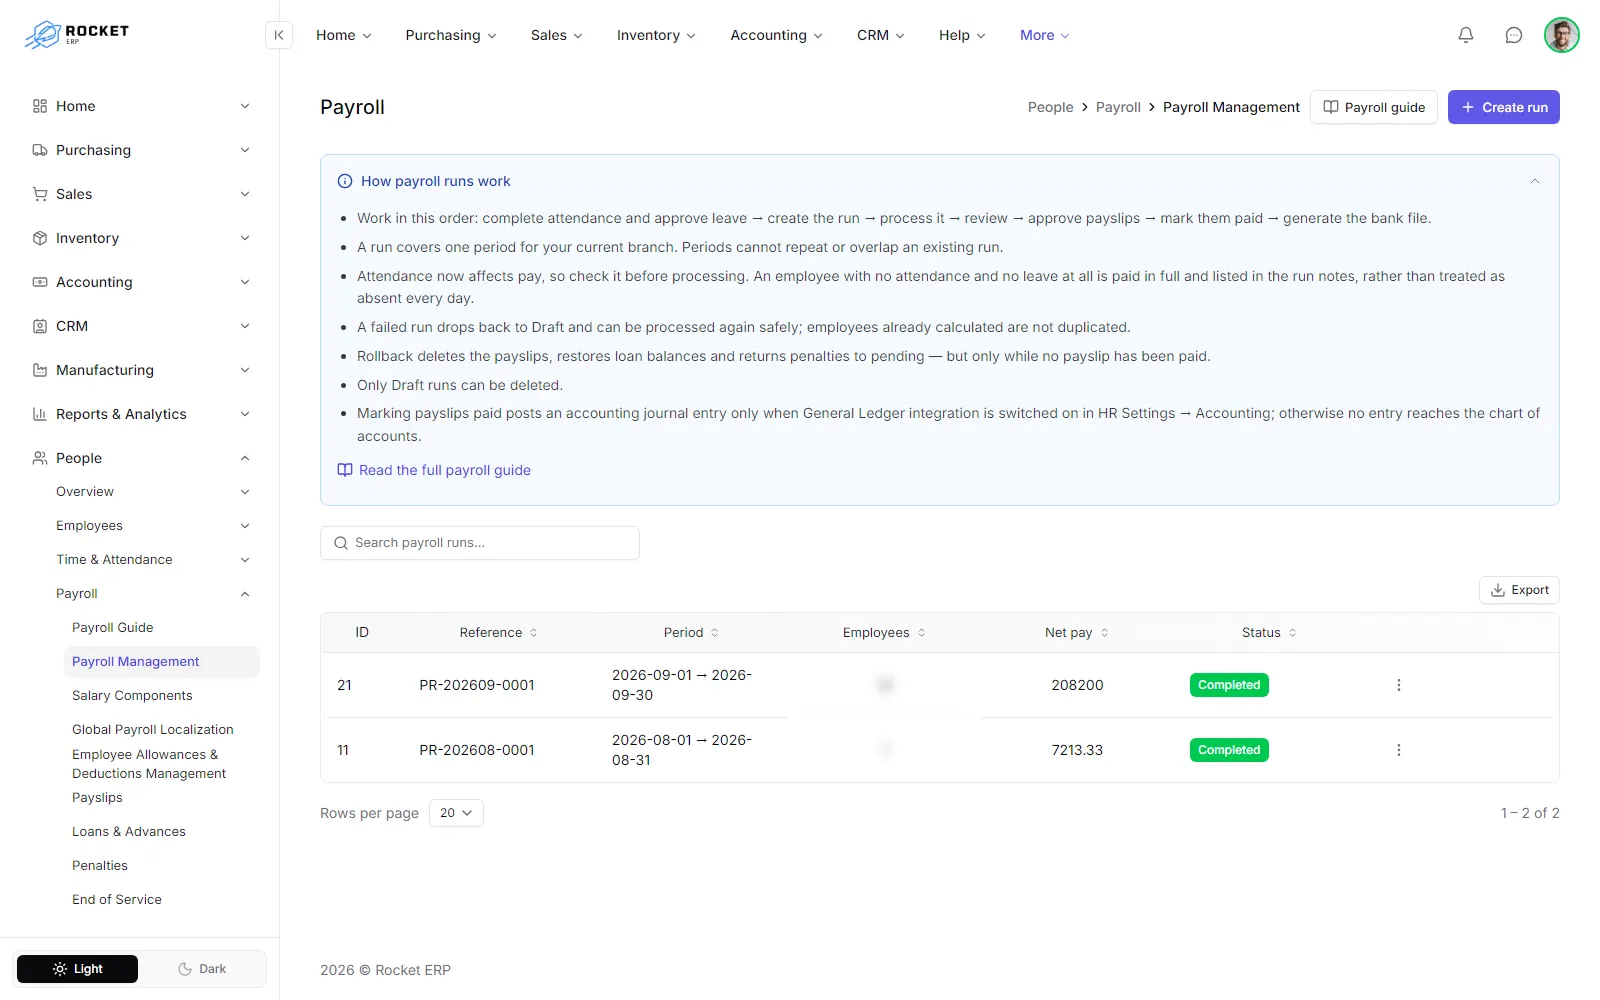Screen dimensions: 1600x1000
Task: Open the Help top menu
Action: click(962, 35)
